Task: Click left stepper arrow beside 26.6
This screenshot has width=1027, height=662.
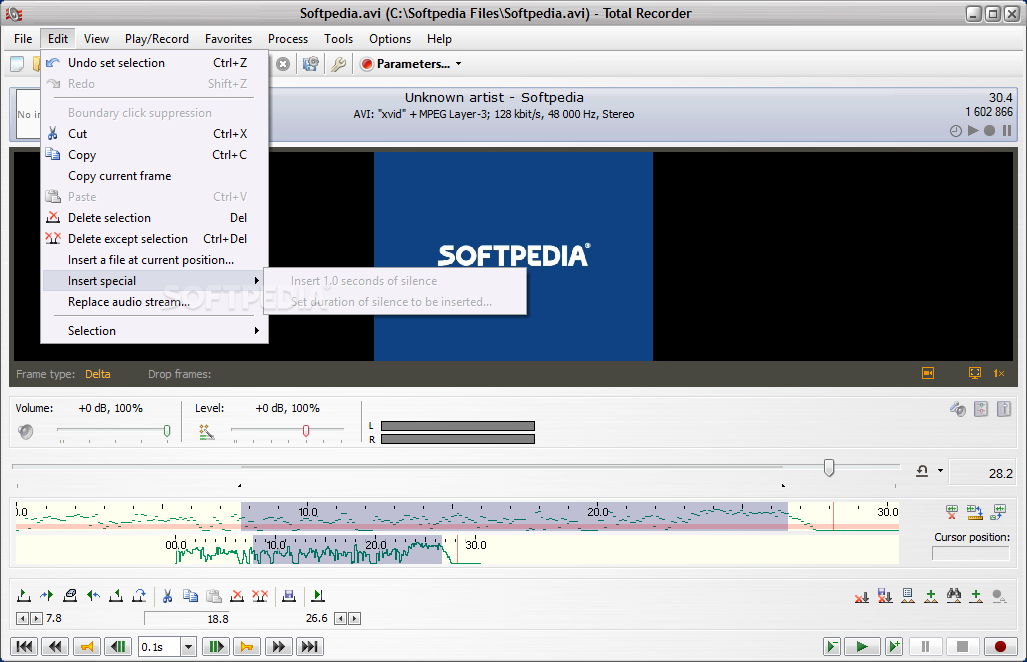Action: pos(341,618)
